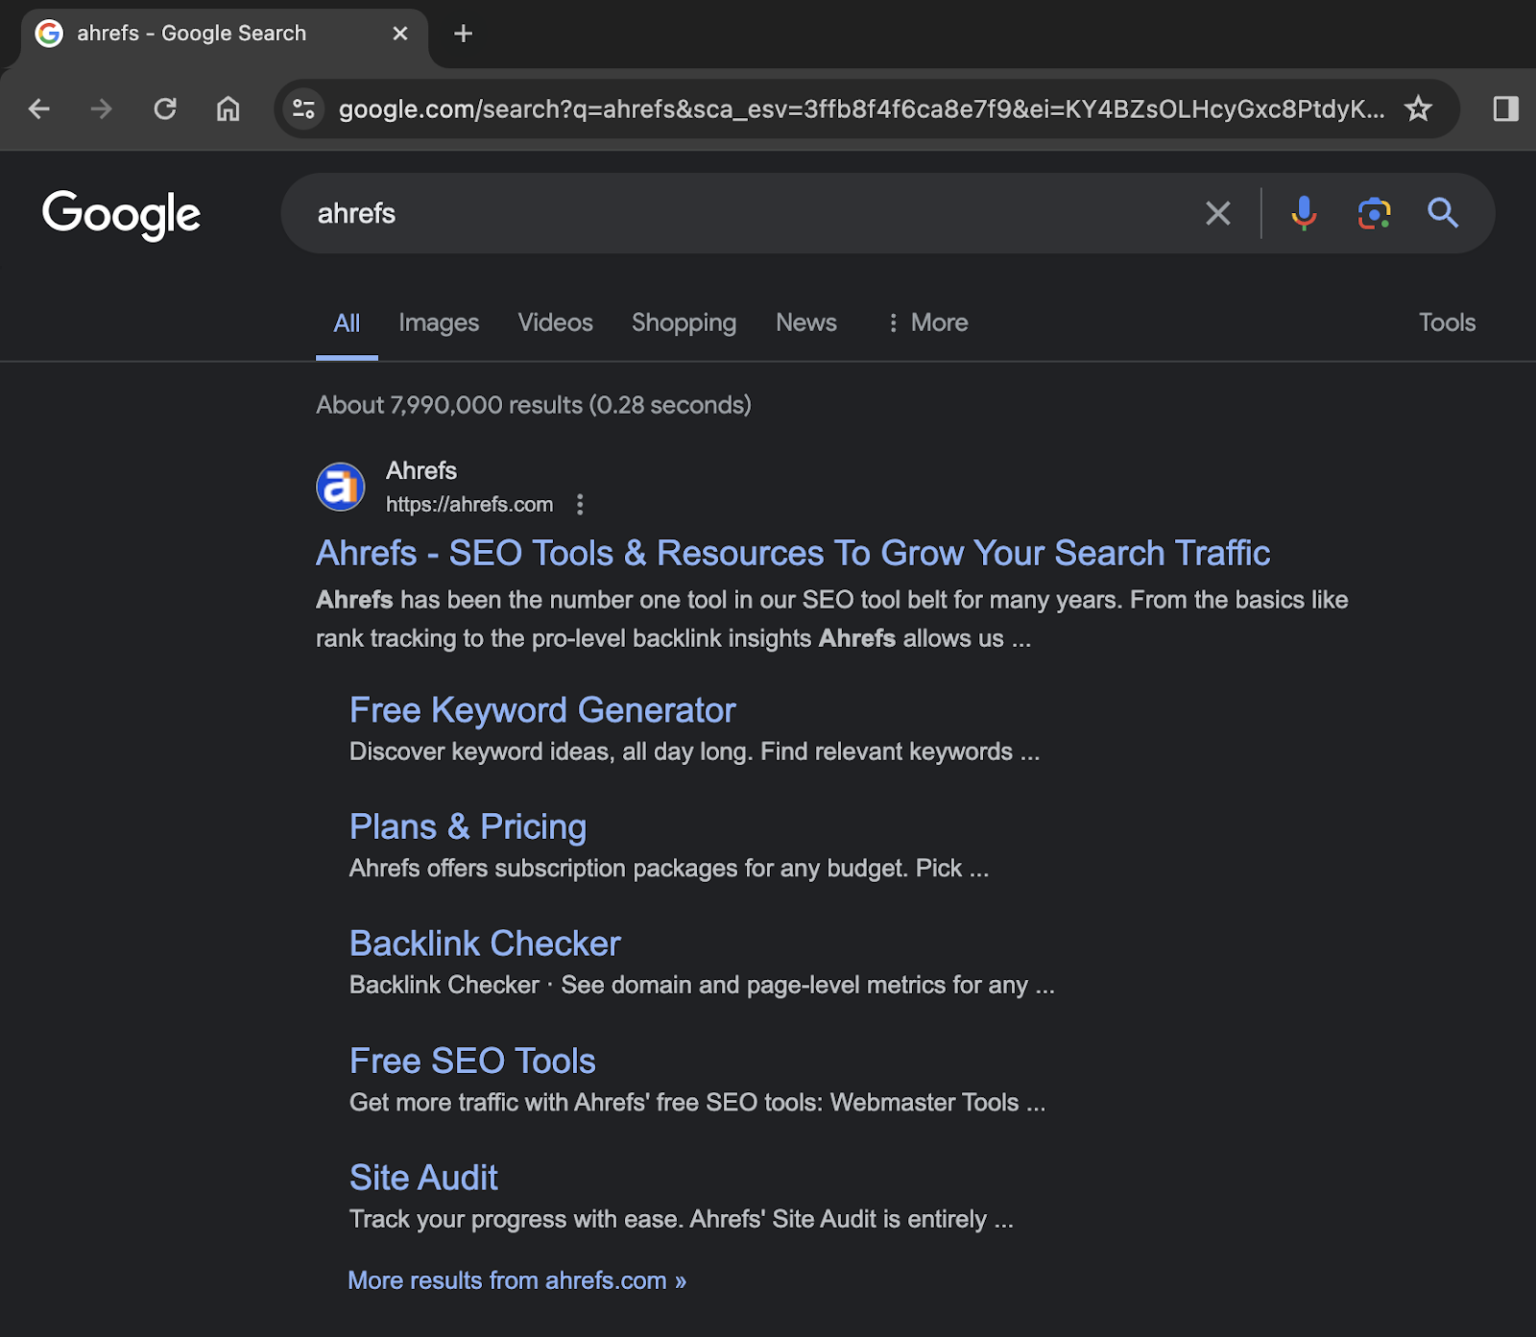Open the Free Keyword Generator result

(x=542, y=710)
